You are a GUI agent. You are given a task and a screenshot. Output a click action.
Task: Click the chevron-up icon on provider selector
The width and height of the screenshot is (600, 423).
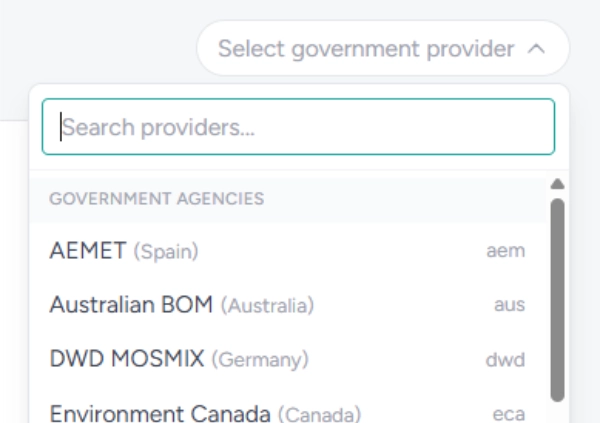pyautogui.click(x=536, y=48)
